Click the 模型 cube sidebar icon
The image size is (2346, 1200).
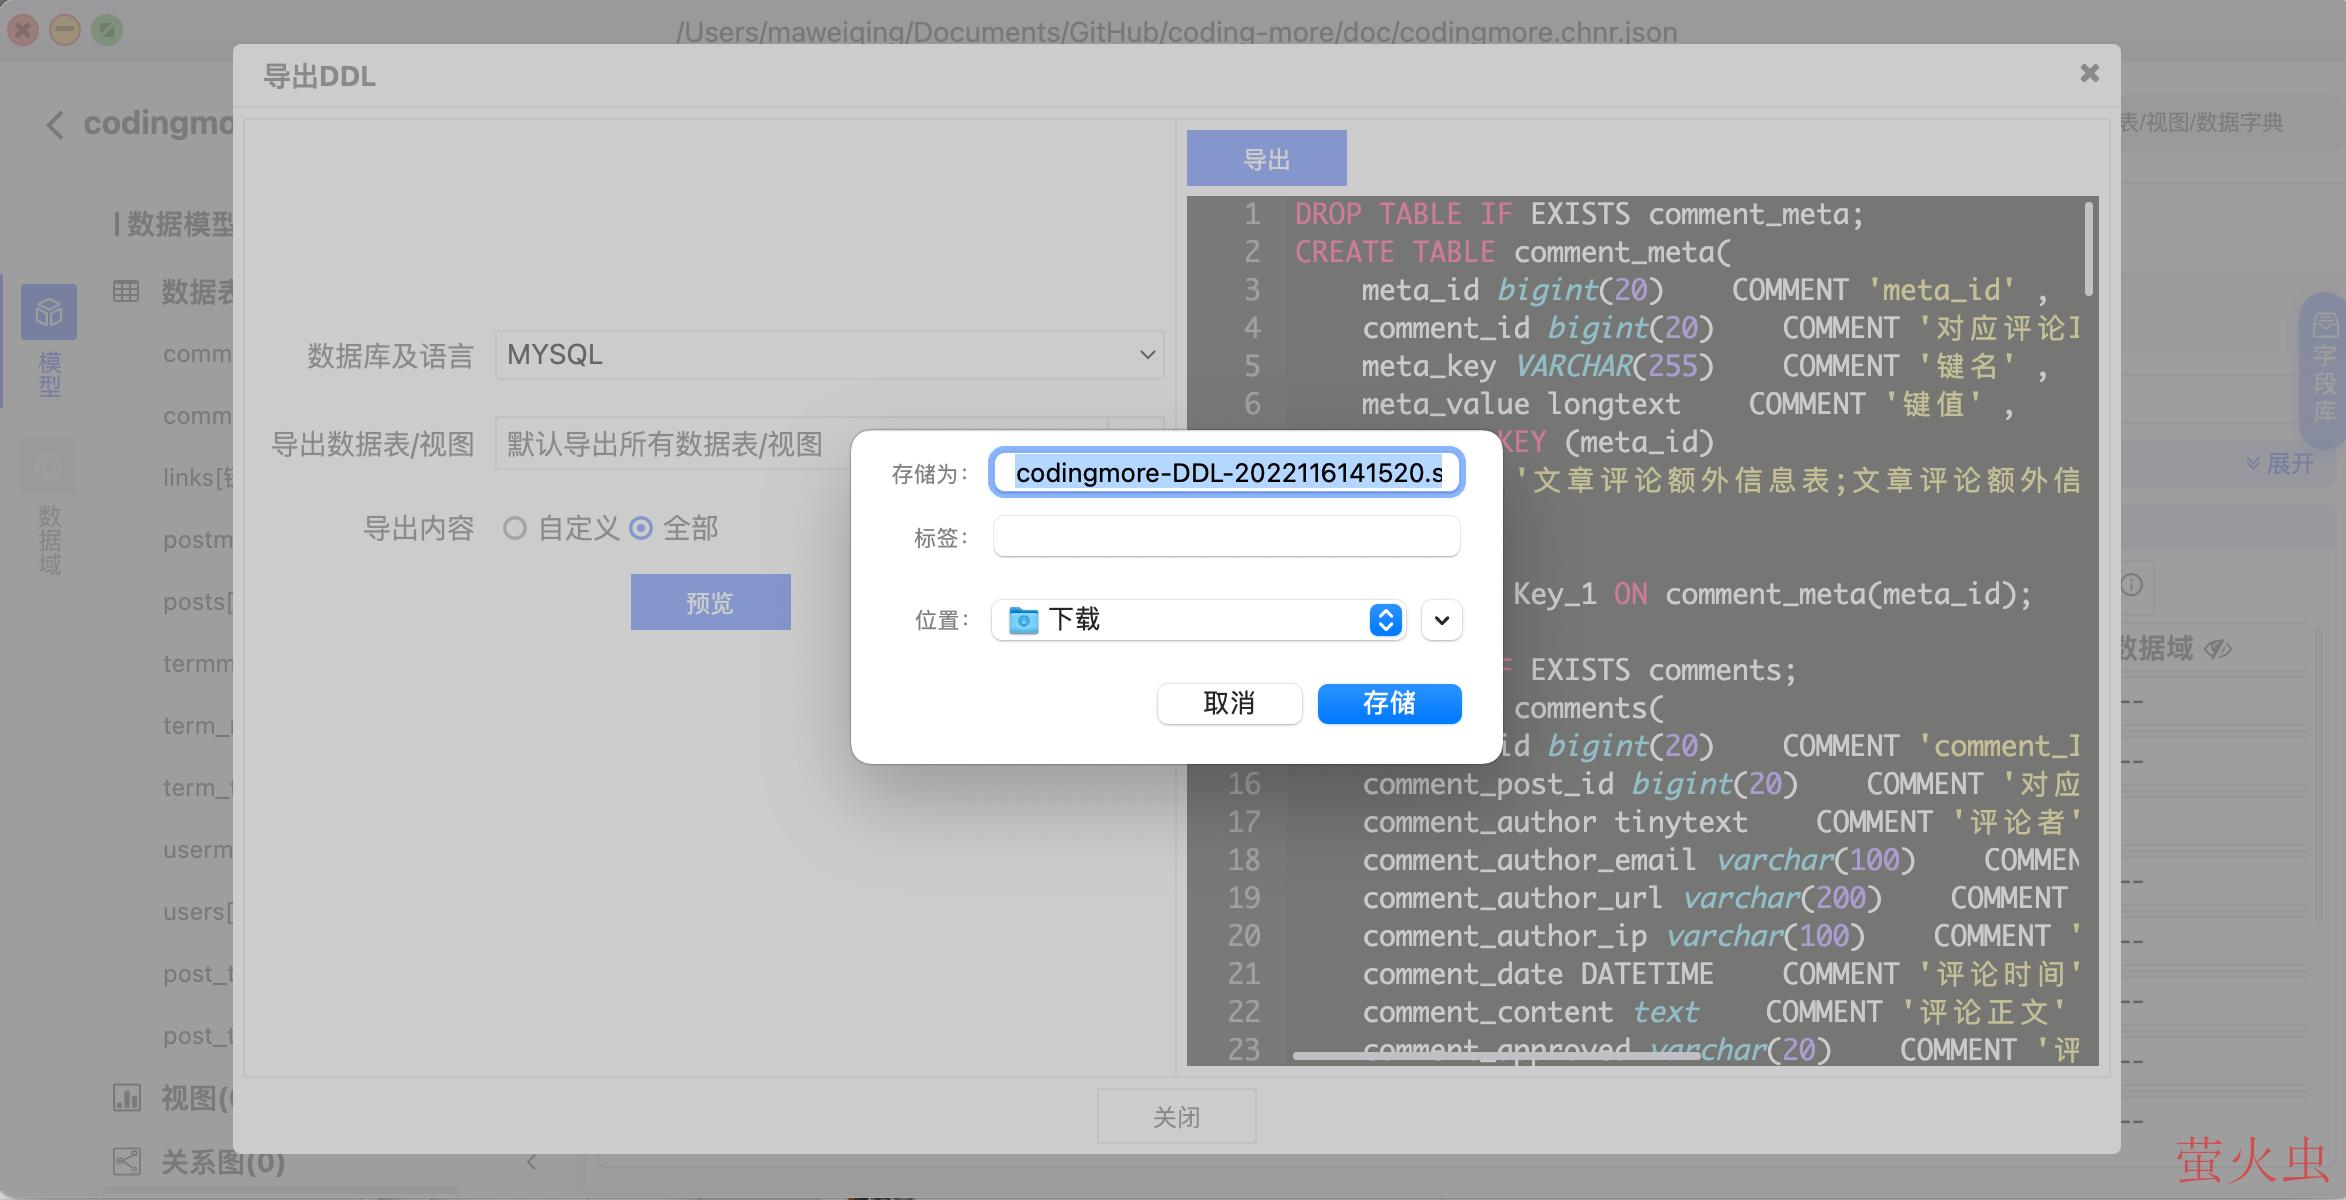pos(48,313)
